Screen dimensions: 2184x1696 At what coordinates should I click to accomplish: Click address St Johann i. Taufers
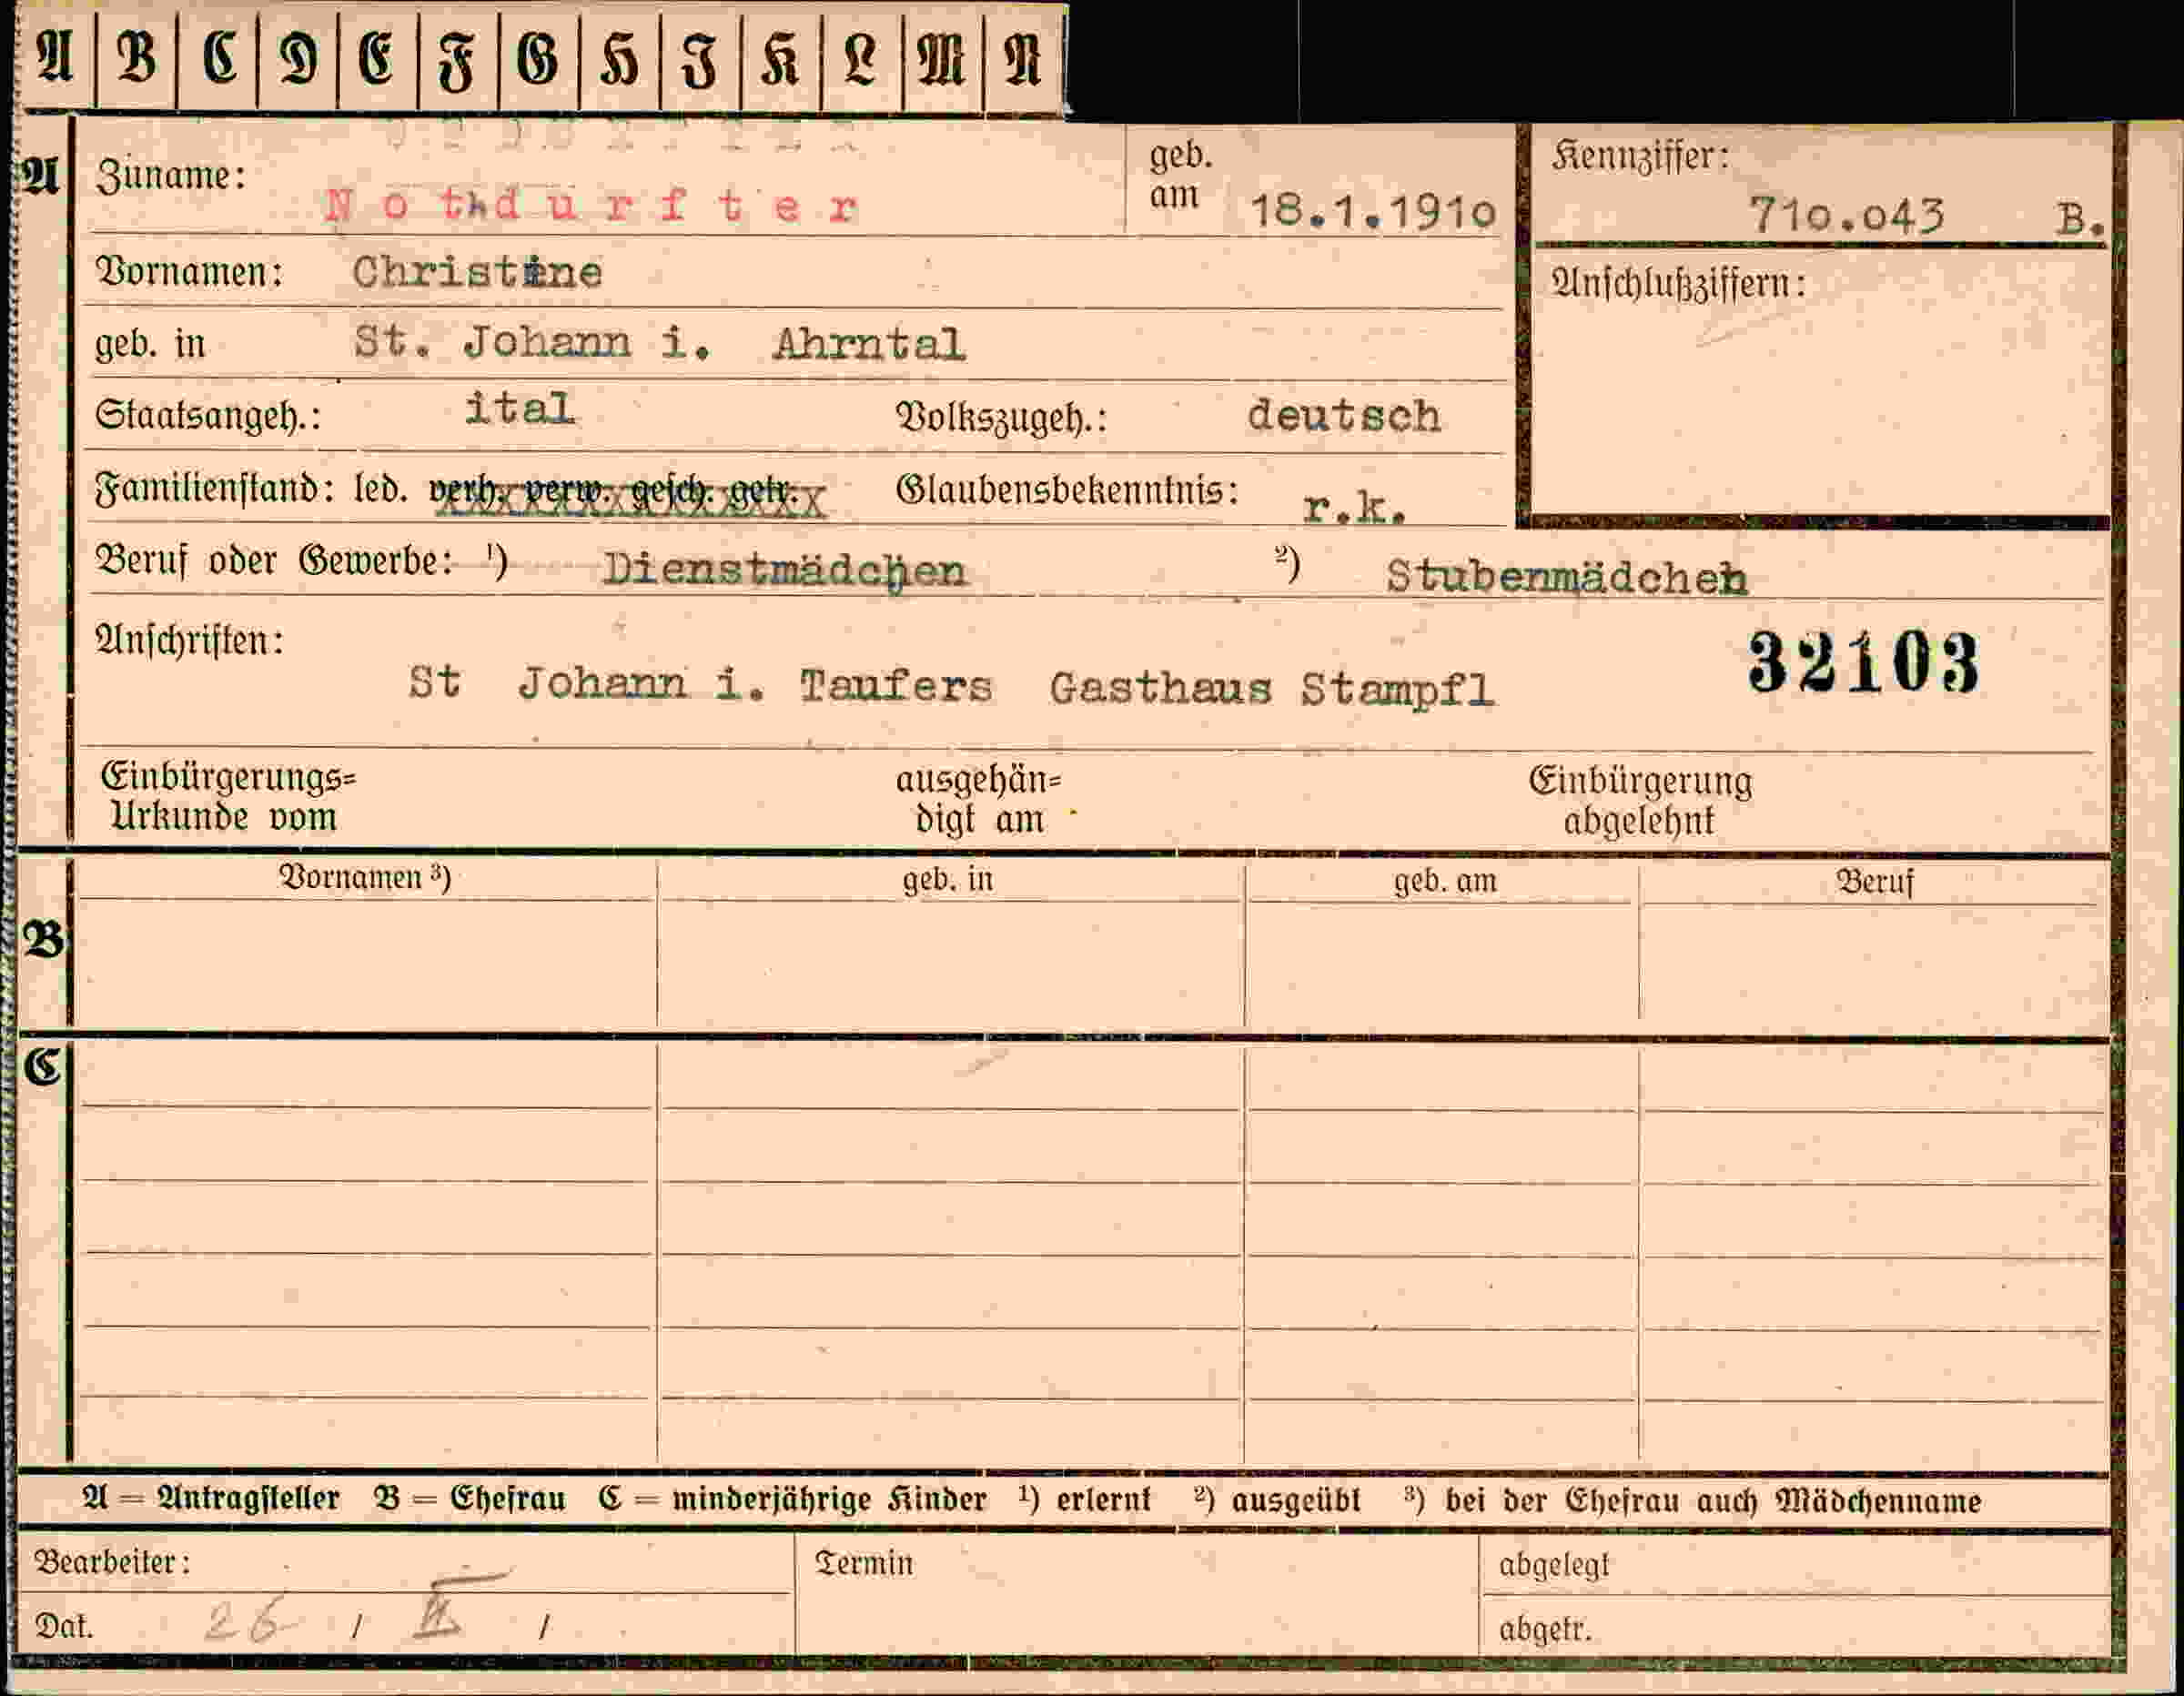[x=700, y=684]
